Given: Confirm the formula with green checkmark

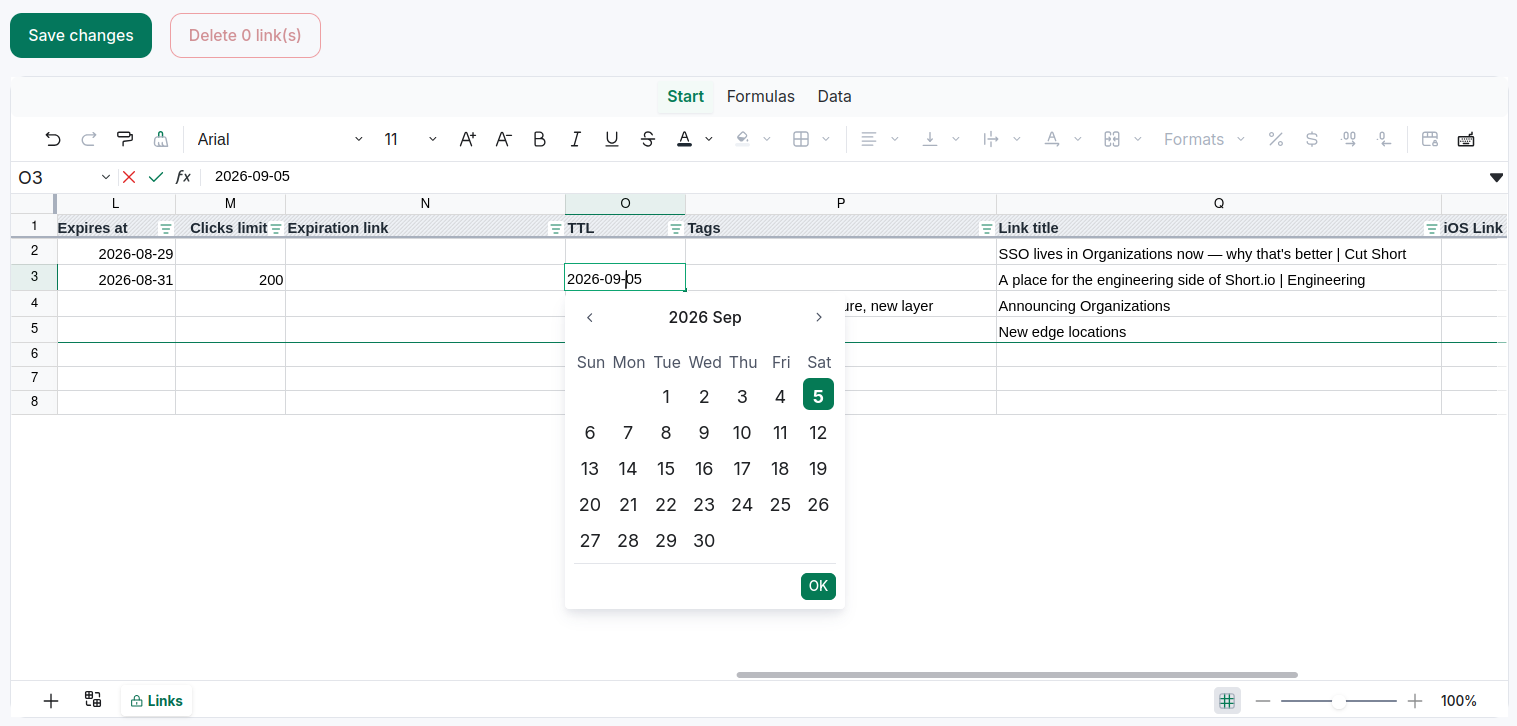Looking at the screenshot, I should tap(156, 177).
